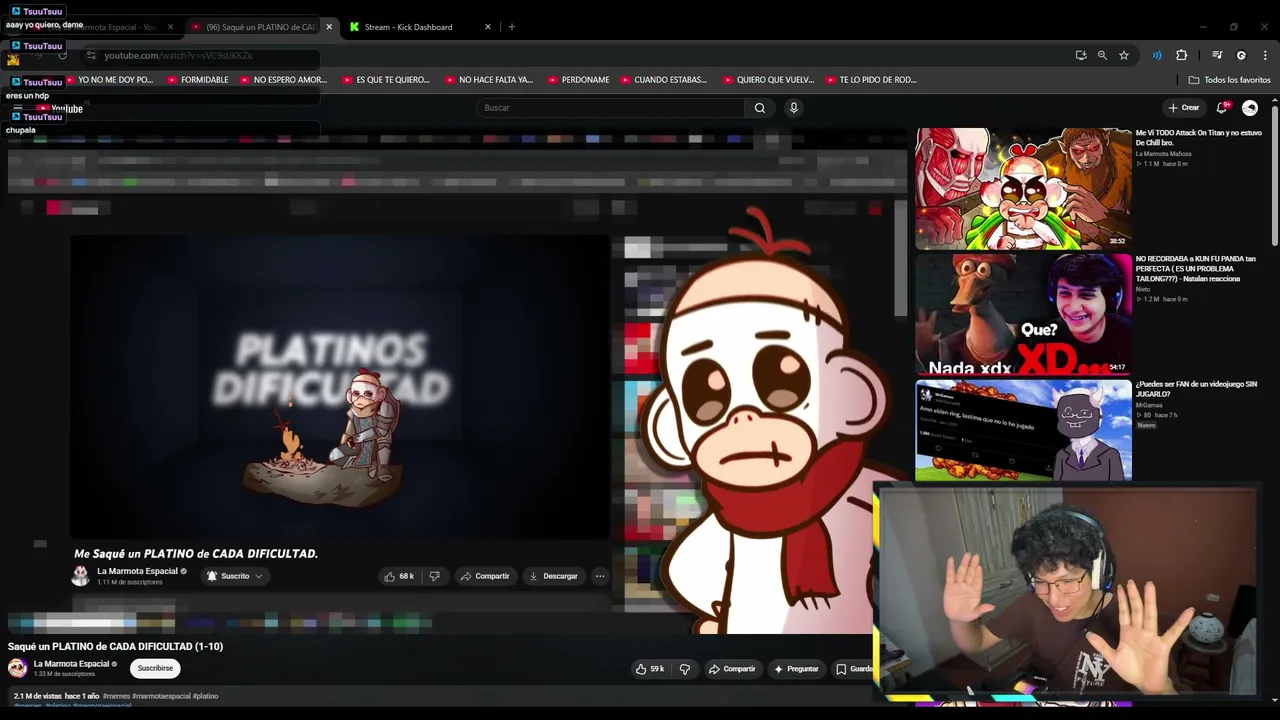Dislike the video next to 59 k

[685, 669]
